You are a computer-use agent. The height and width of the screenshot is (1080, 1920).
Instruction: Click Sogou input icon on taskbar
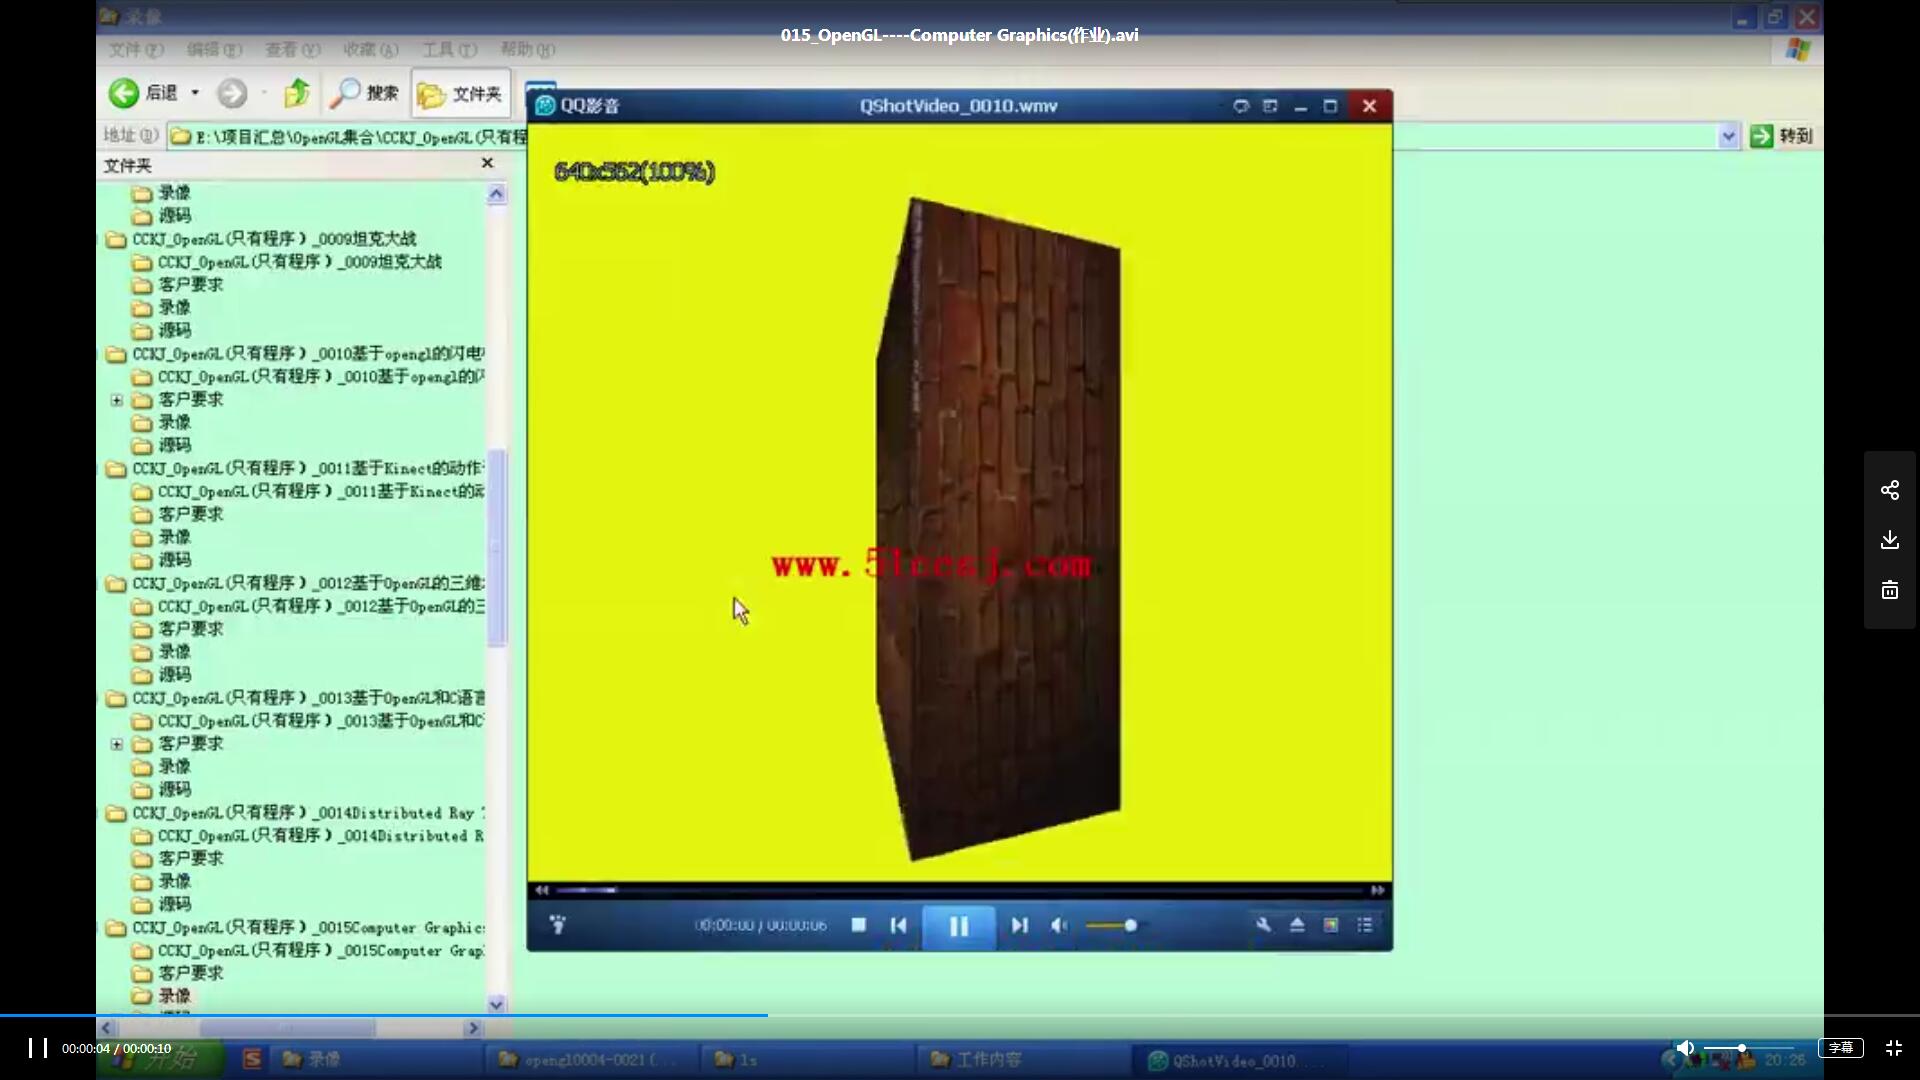(x=252, y=1059)
